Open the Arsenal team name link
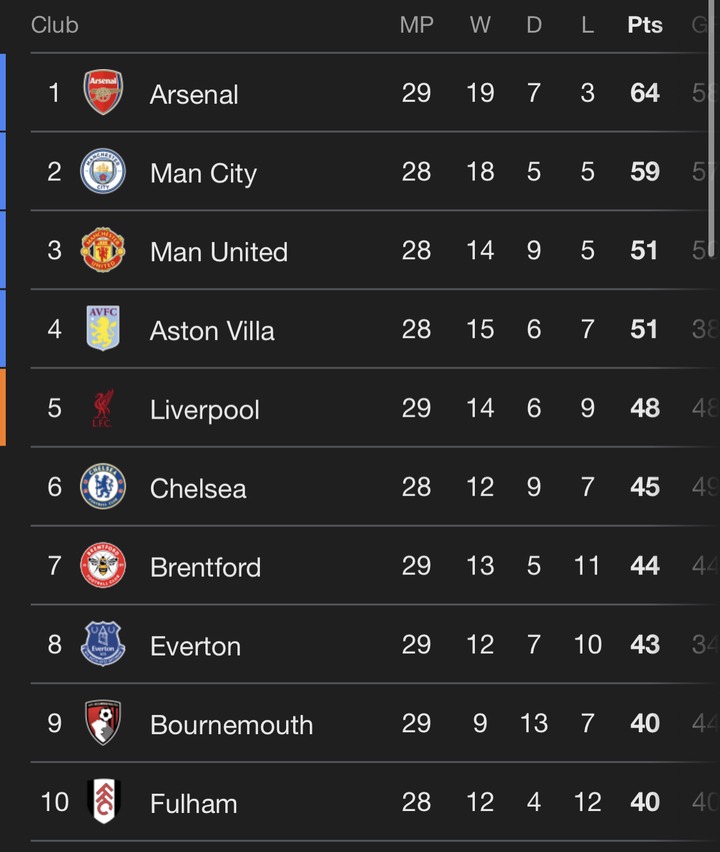The image size is (720, 852). coord(194,95)
